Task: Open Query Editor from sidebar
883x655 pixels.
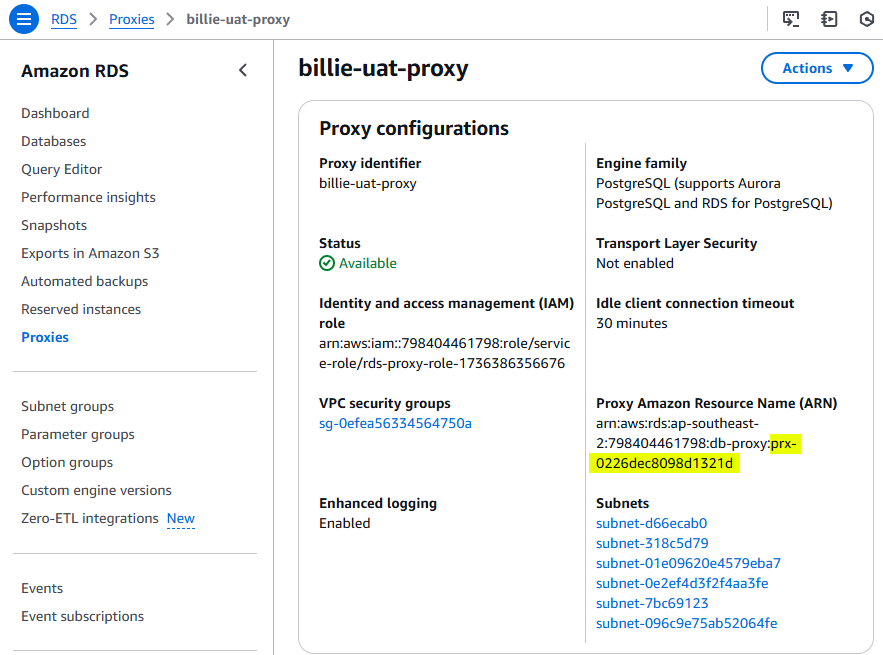Action: pos(61,170)
